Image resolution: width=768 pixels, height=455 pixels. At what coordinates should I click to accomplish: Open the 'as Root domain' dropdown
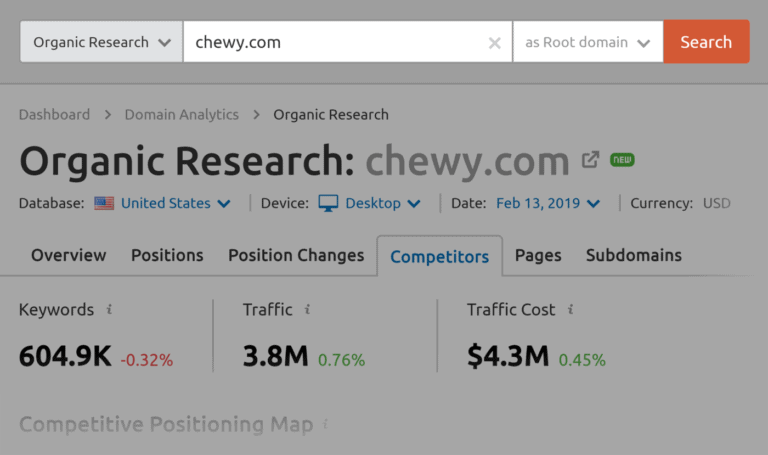pyautogui.click(x=588, y=42)
